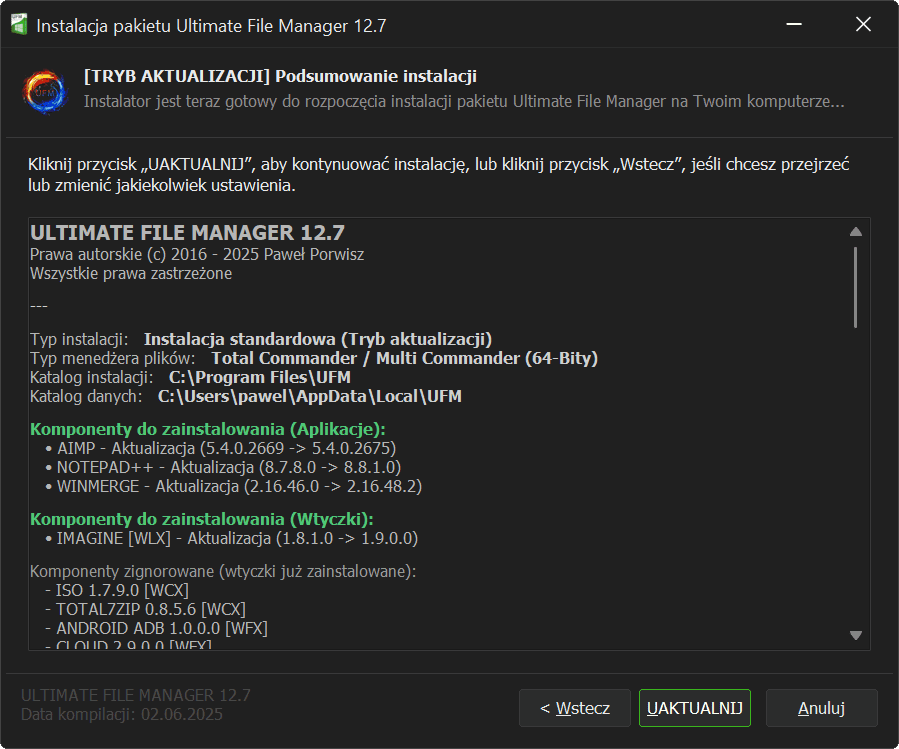Select the WINMERGE update entry
This screenshot has height=749, width=899.
click(239, 486)
